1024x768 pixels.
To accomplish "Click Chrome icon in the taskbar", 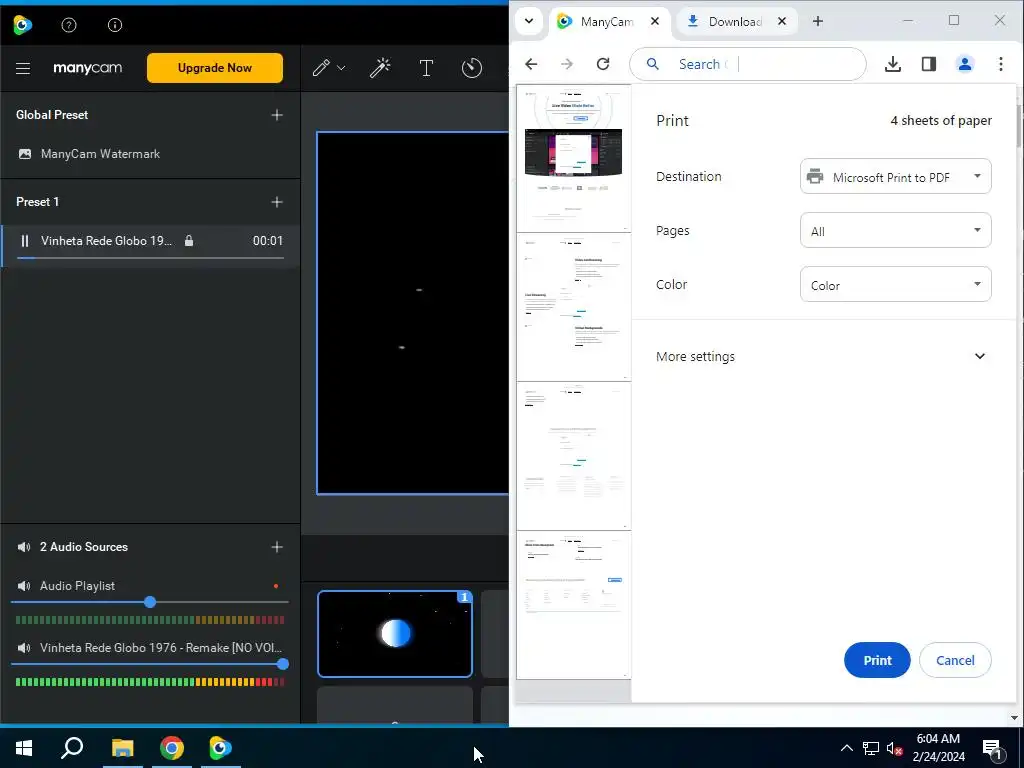I will pyautogui.click(x=172, y=748).
